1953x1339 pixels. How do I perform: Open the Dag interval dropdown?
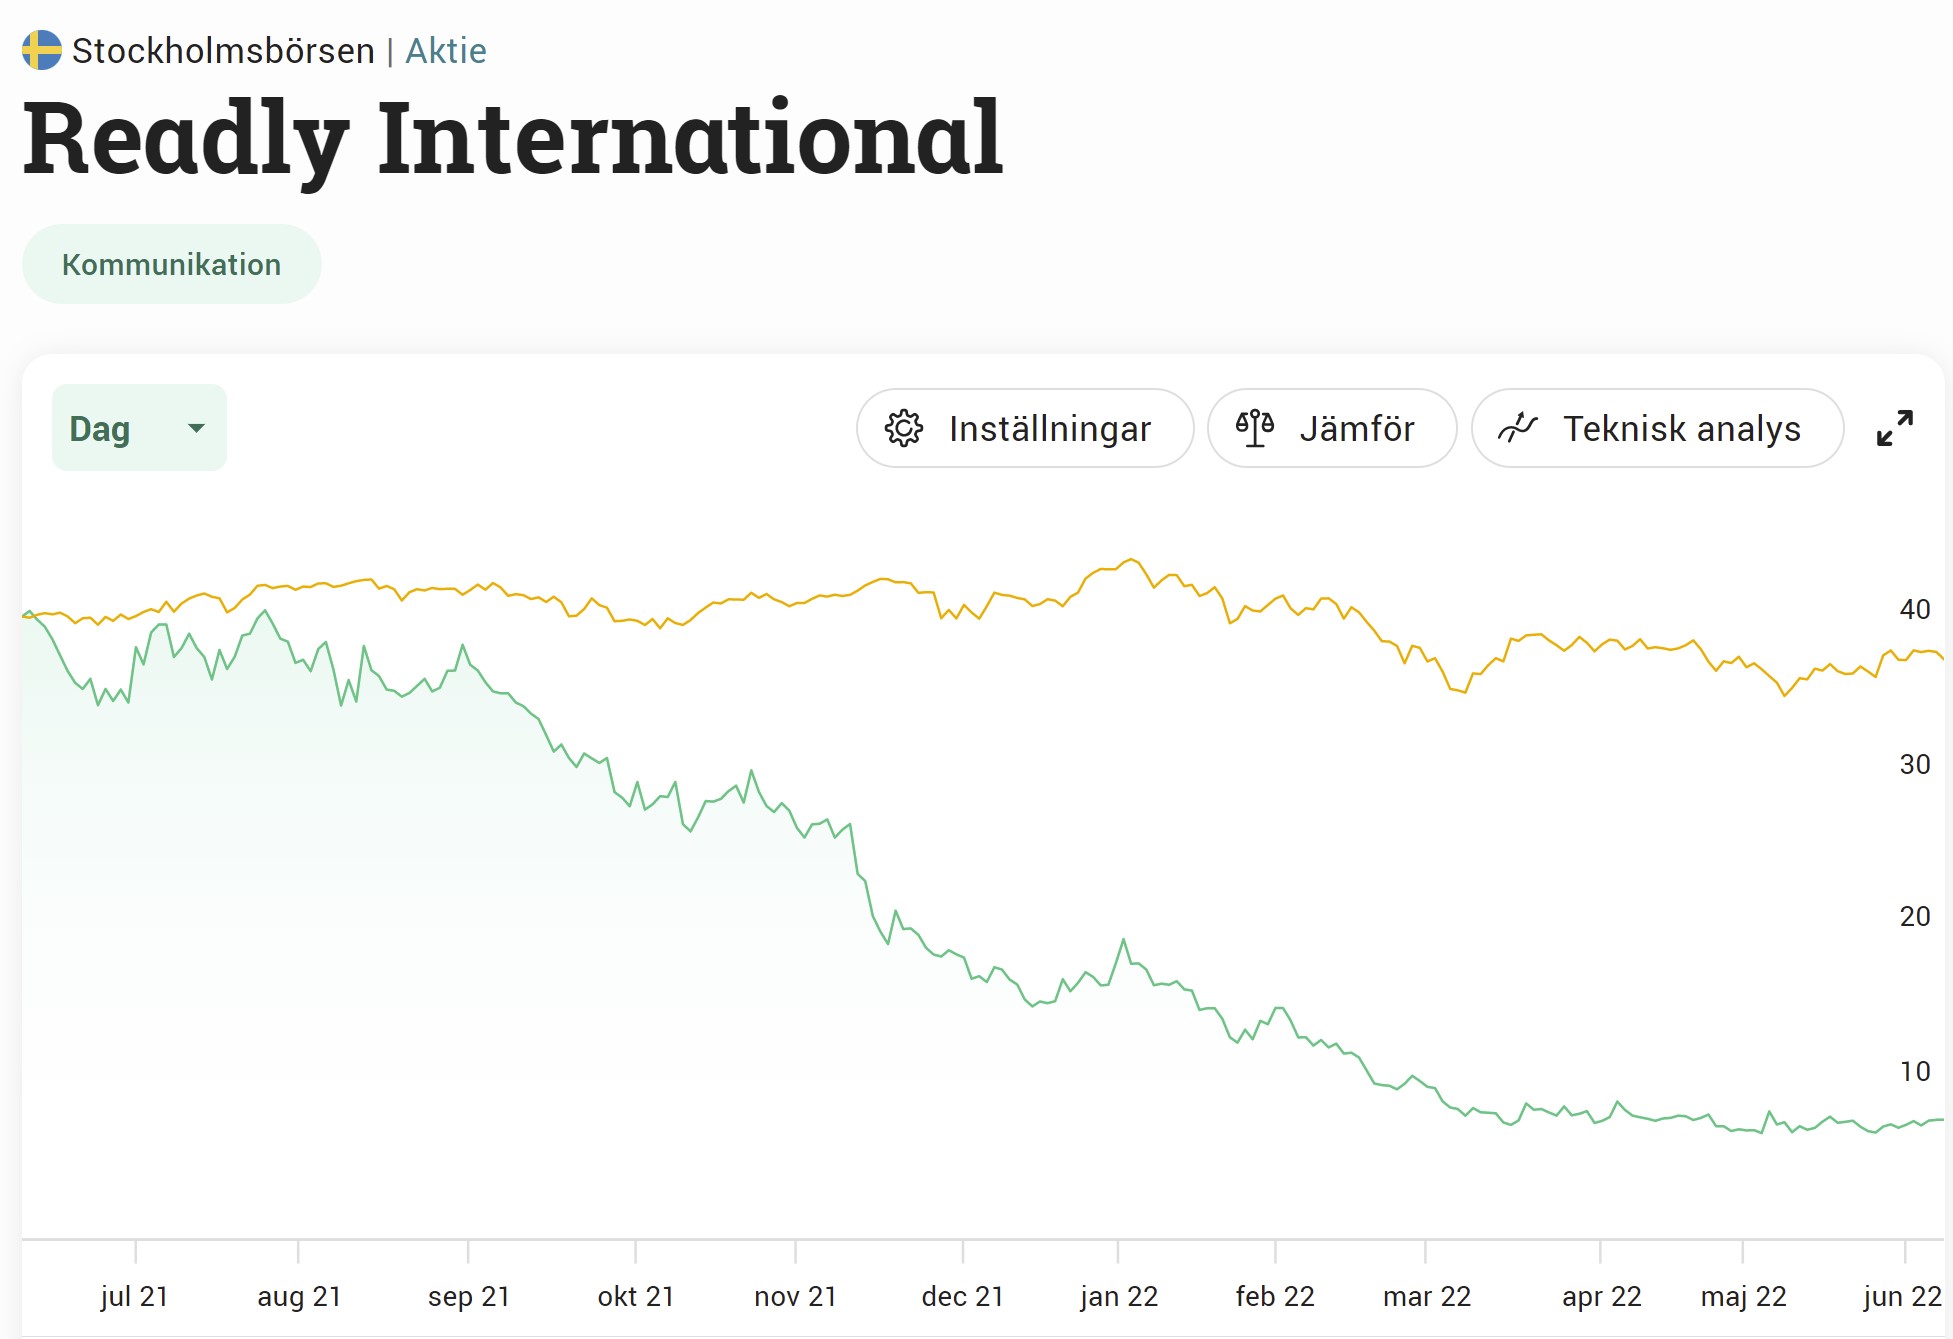[x=139, y=428]
